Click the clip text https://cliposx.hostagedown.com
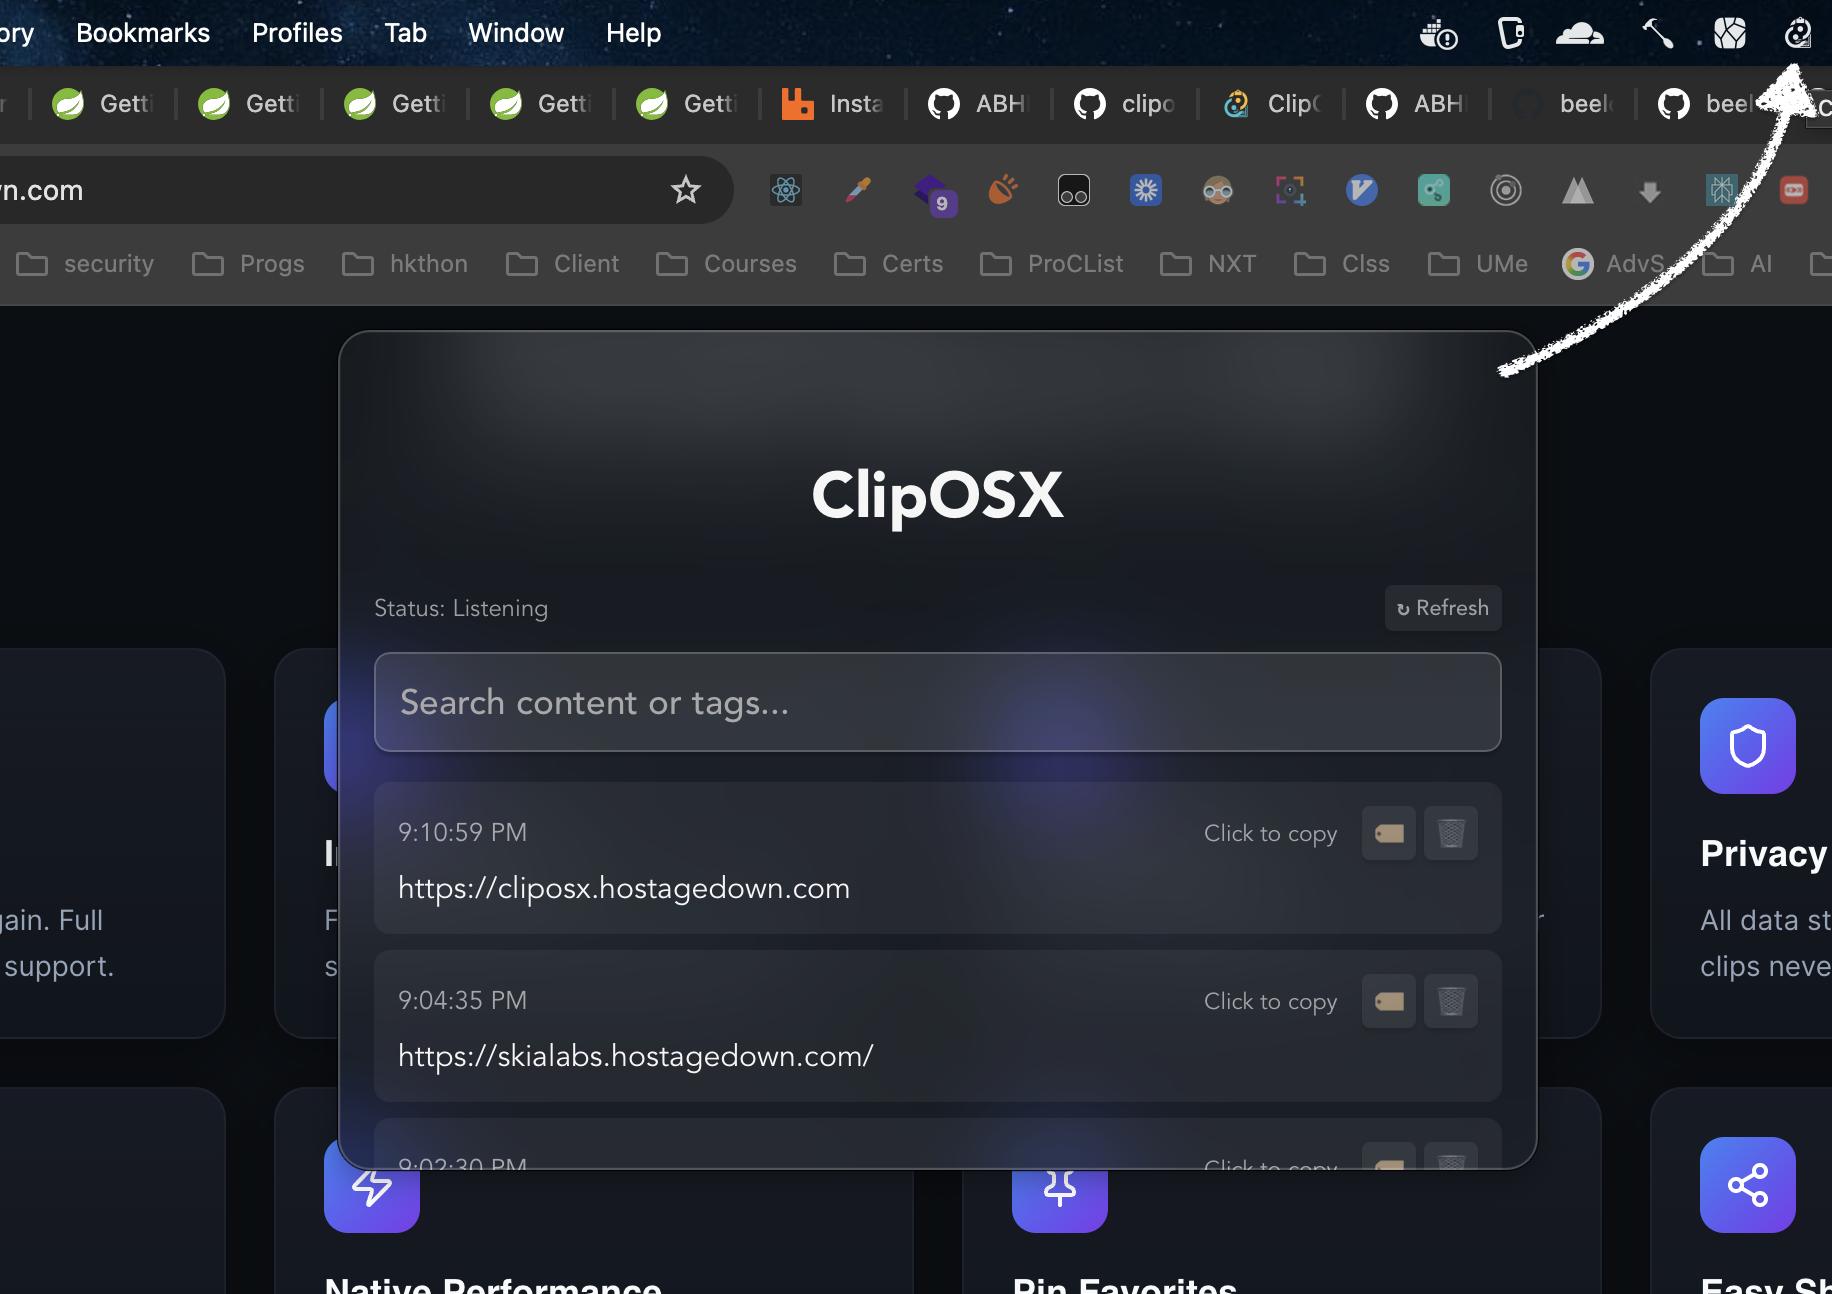 pos(624,888)
